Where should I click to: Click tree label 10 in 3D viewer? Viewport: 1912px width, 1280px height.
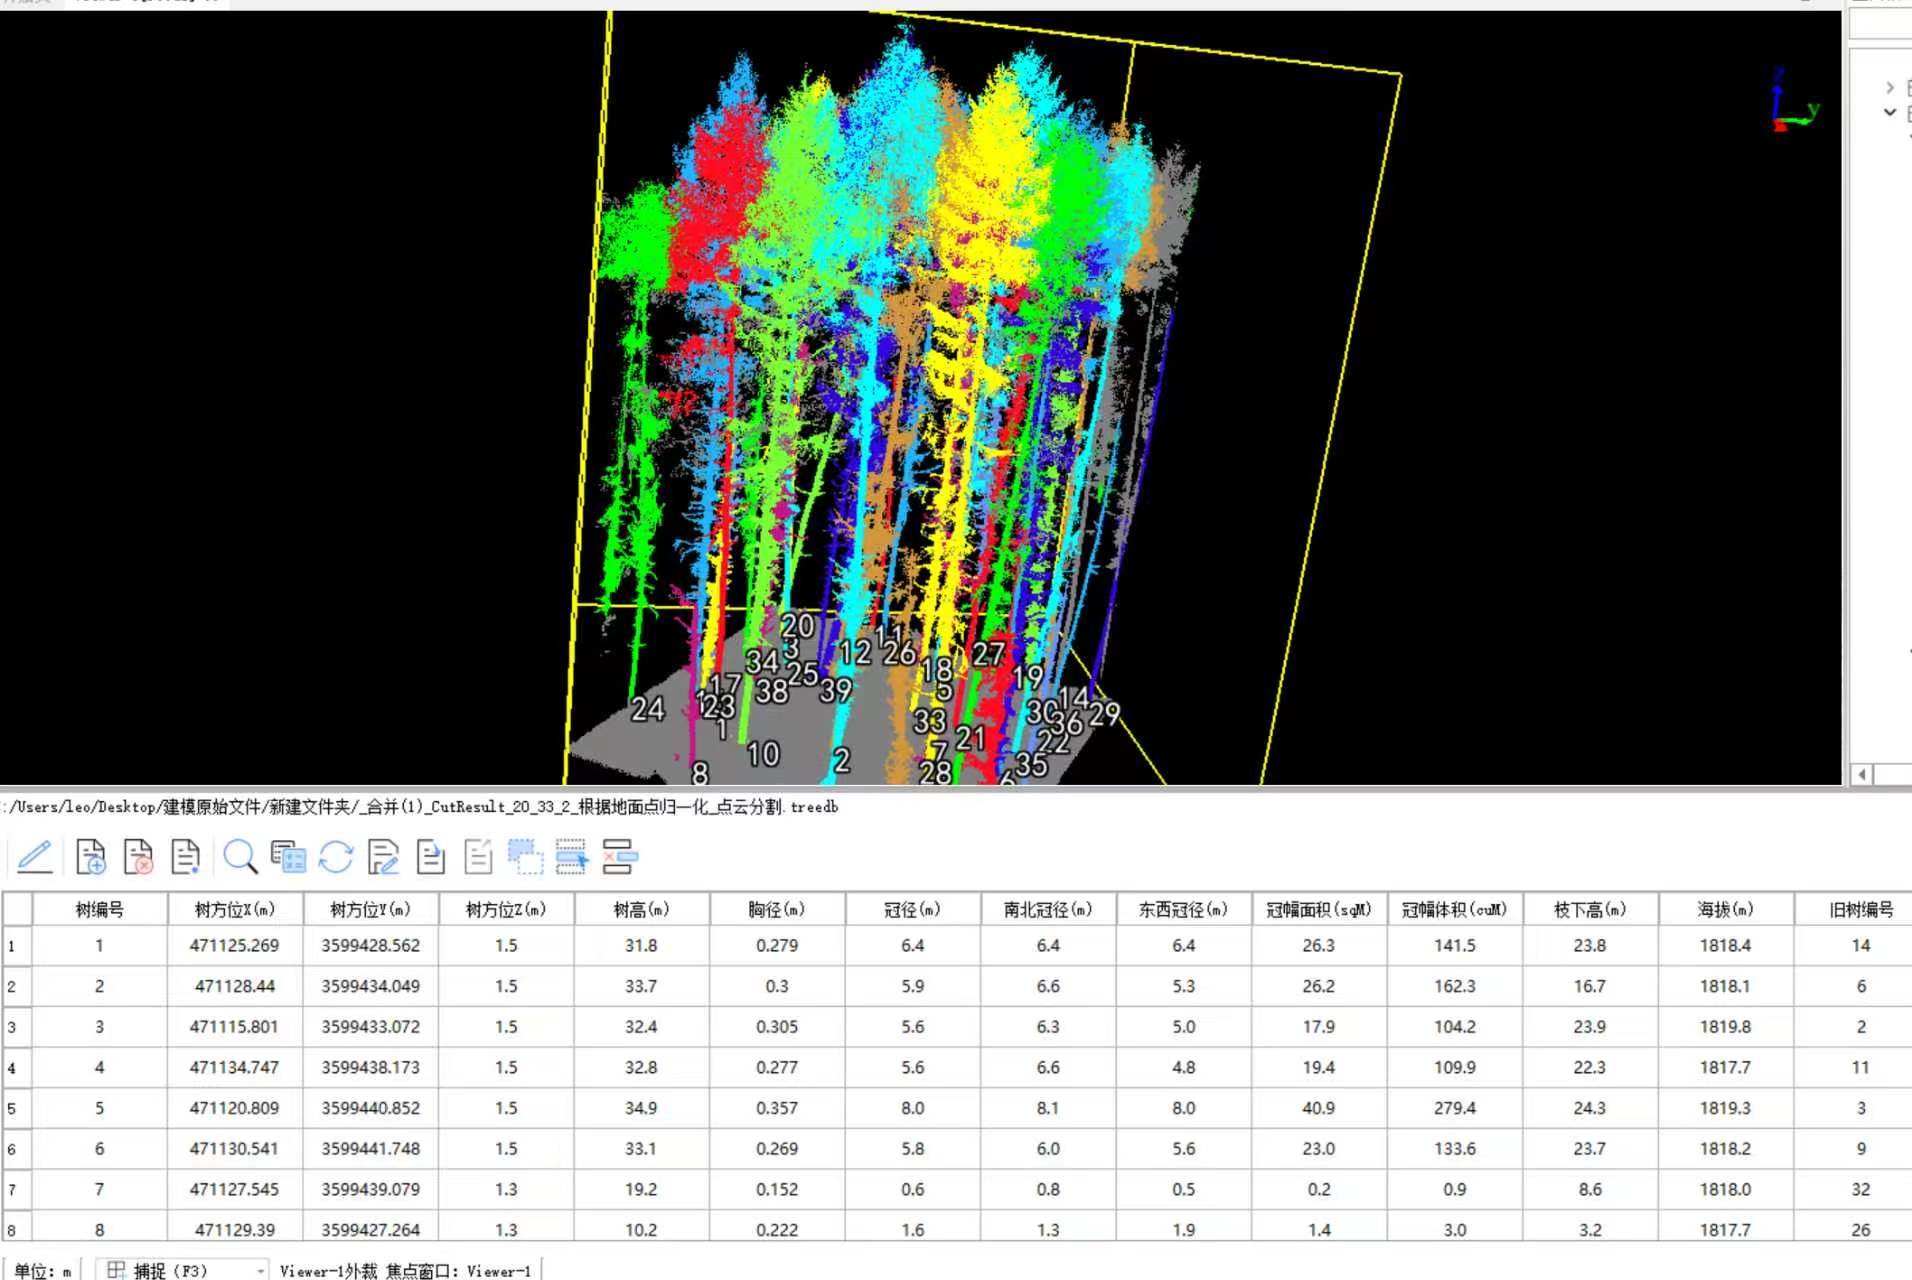pyautogui.click(x=763, y=754)
